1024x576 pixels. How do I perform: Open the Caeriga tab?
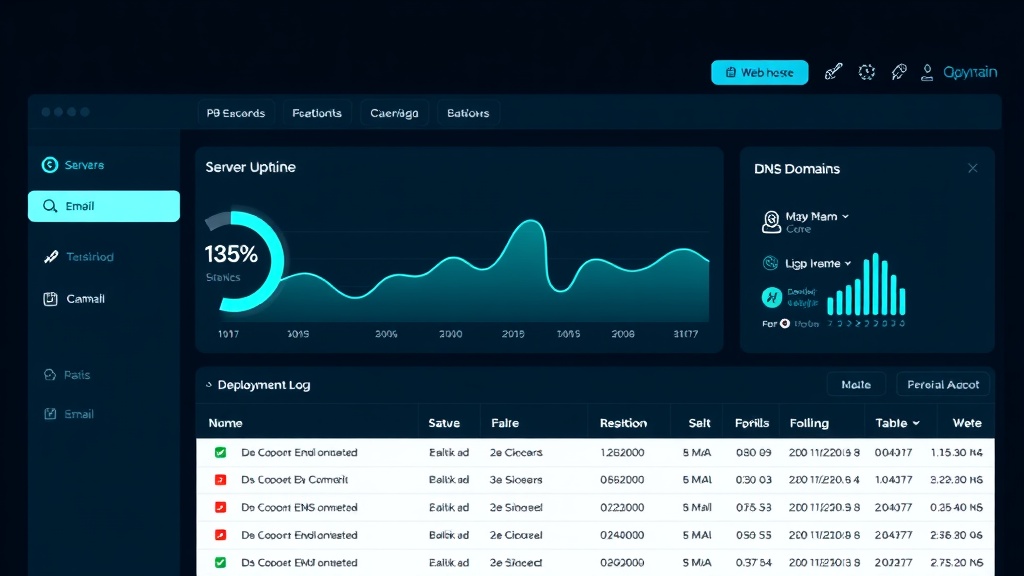point(394,112)
